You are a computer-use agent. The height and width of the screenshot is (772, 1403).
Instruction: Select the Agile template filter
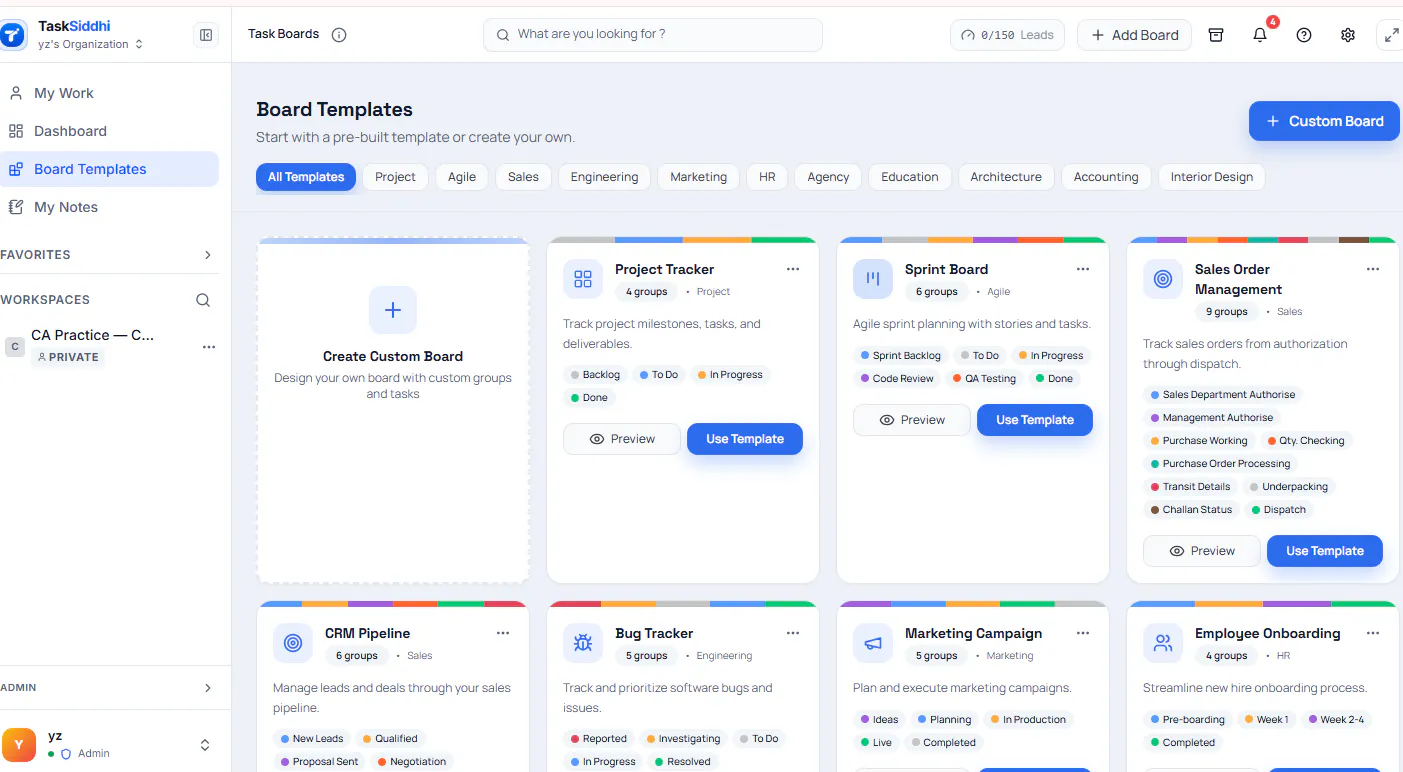click(462, 177)
